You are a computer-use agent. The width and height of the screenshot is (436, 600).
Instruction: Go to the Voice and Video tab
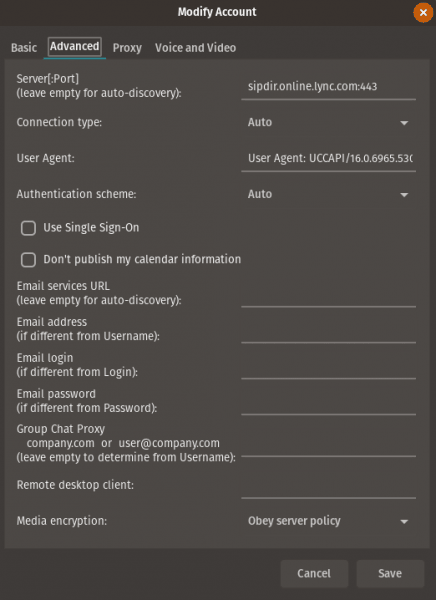195,48
